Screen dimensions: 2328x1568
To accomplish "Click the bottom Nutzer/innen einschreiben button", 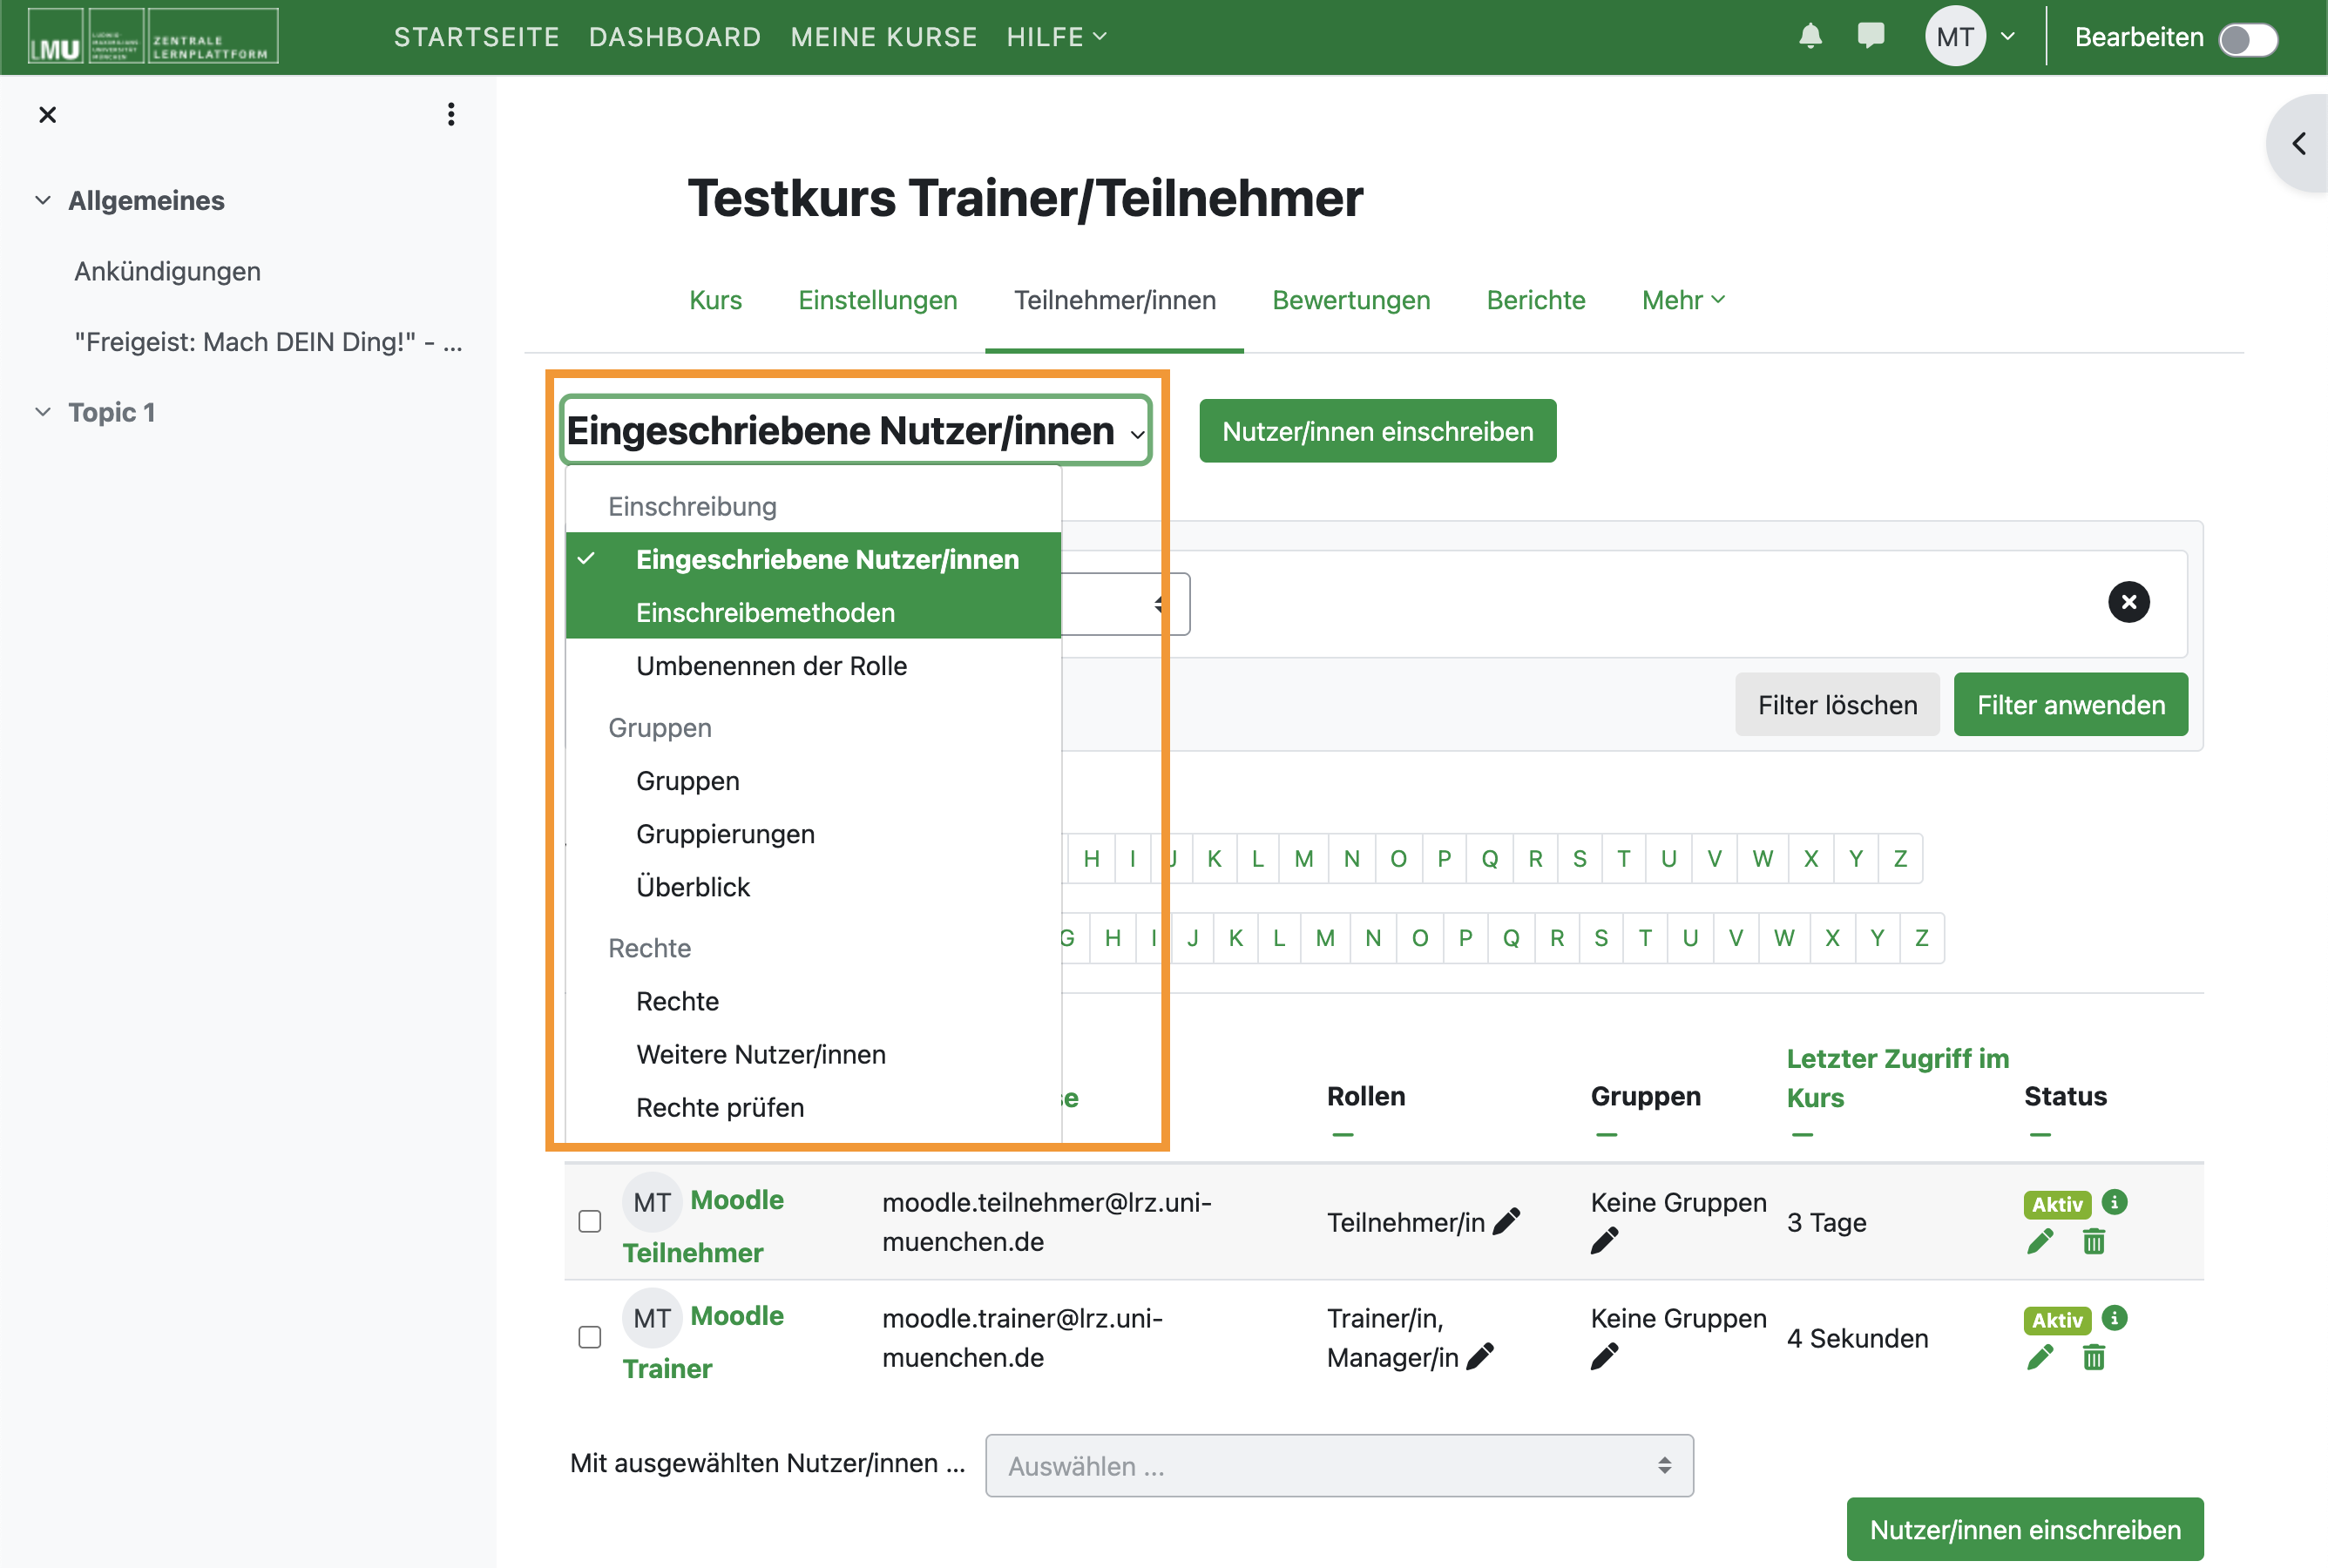I will point(2025,1529).
